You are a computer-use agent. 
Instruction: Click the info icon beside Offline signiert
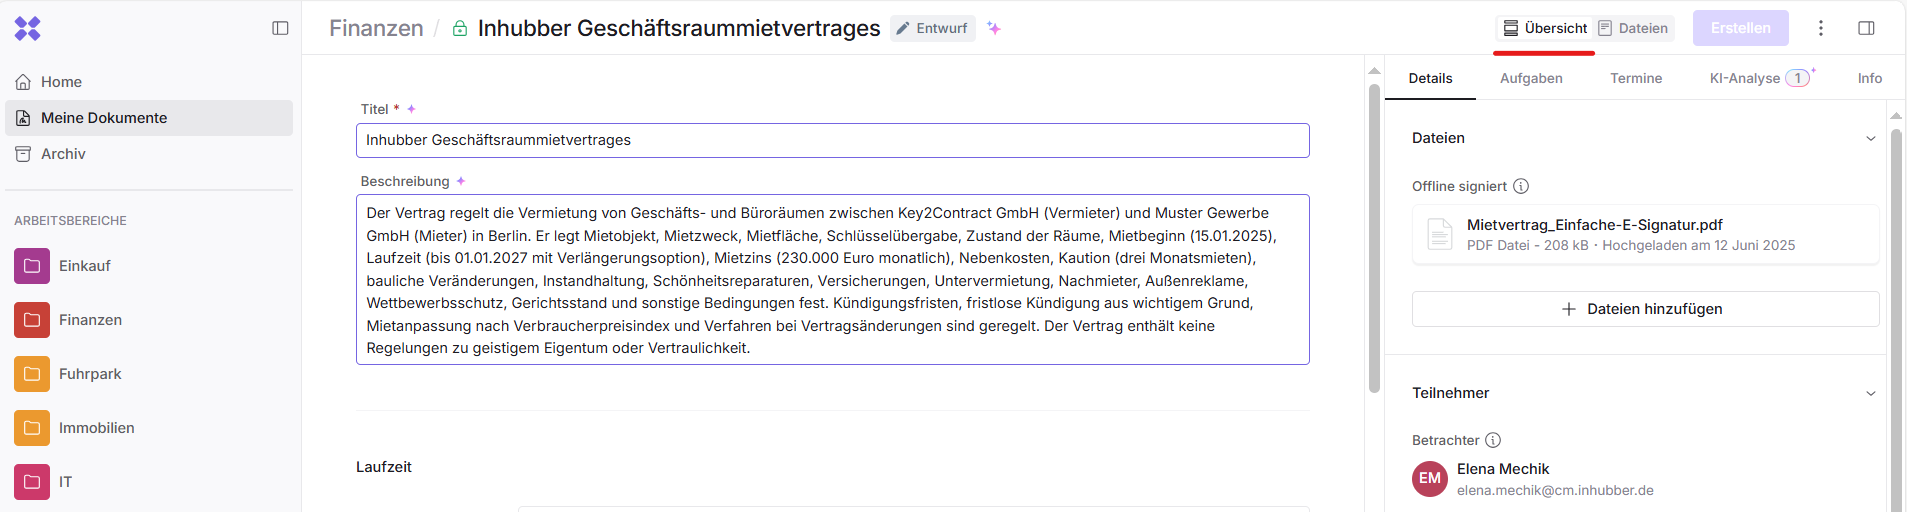pyautogui.click(x=1521, y=186)
